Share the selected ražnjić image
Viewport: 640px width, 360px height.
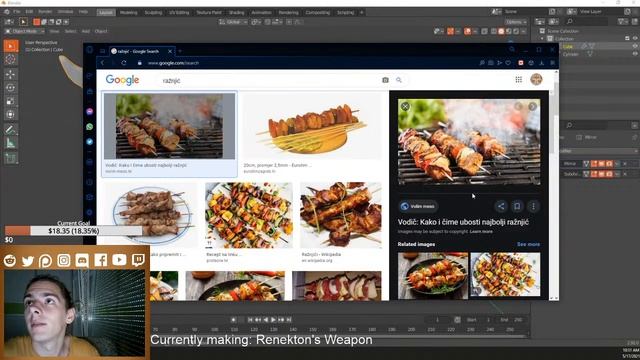501,206
